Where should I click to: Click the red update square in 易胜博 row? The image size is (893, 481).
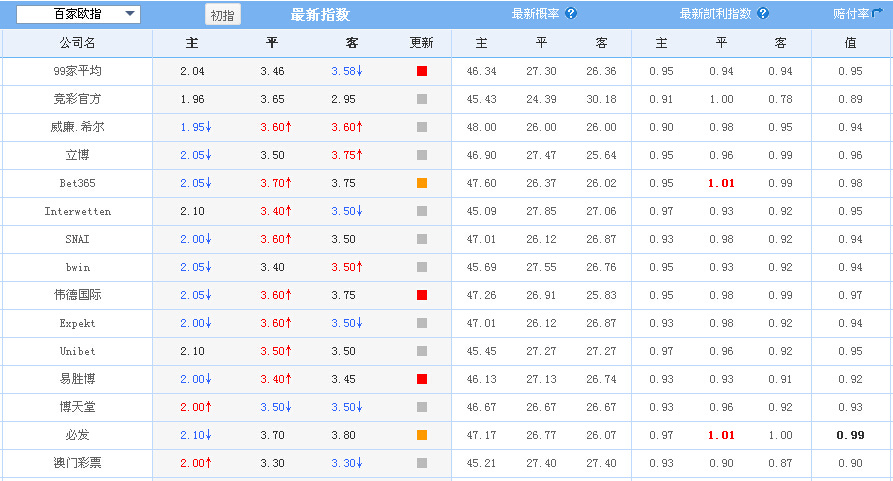click(422, 379)
